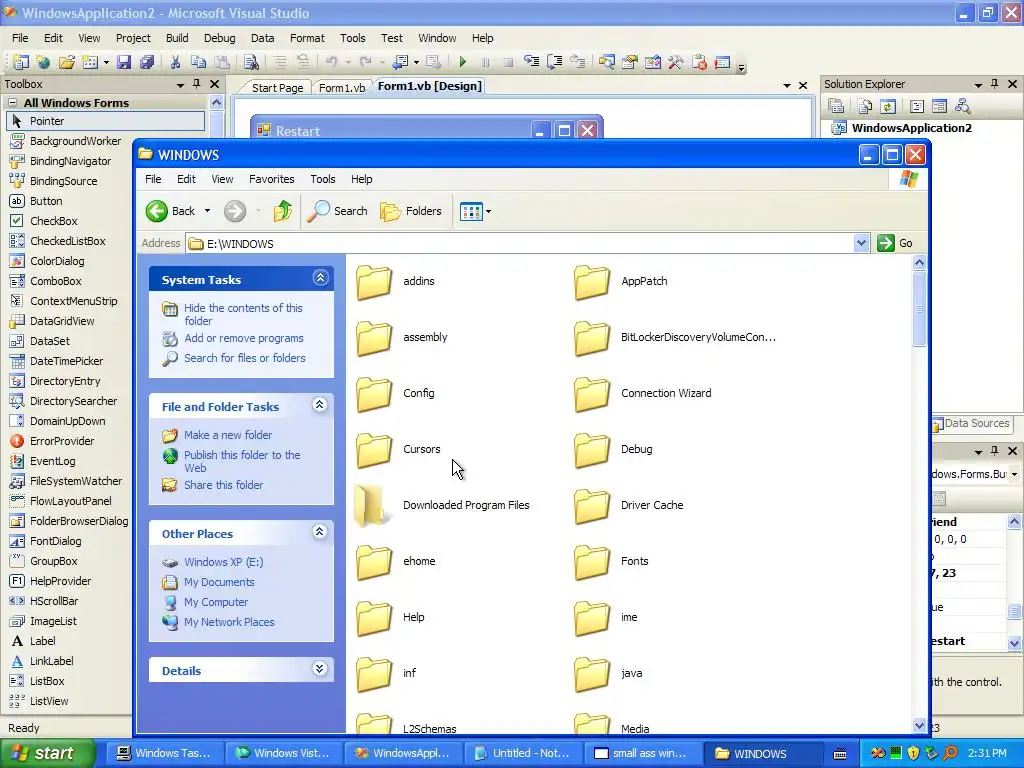Click View Designer icon in Solution Explorer

939,106
